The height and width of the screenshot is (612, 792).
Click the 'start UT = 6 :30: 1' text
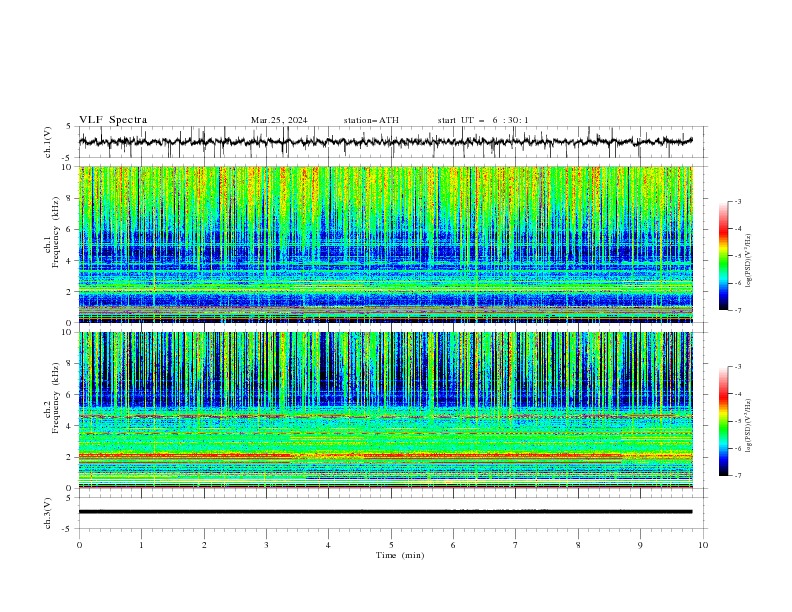click(483, 120)
